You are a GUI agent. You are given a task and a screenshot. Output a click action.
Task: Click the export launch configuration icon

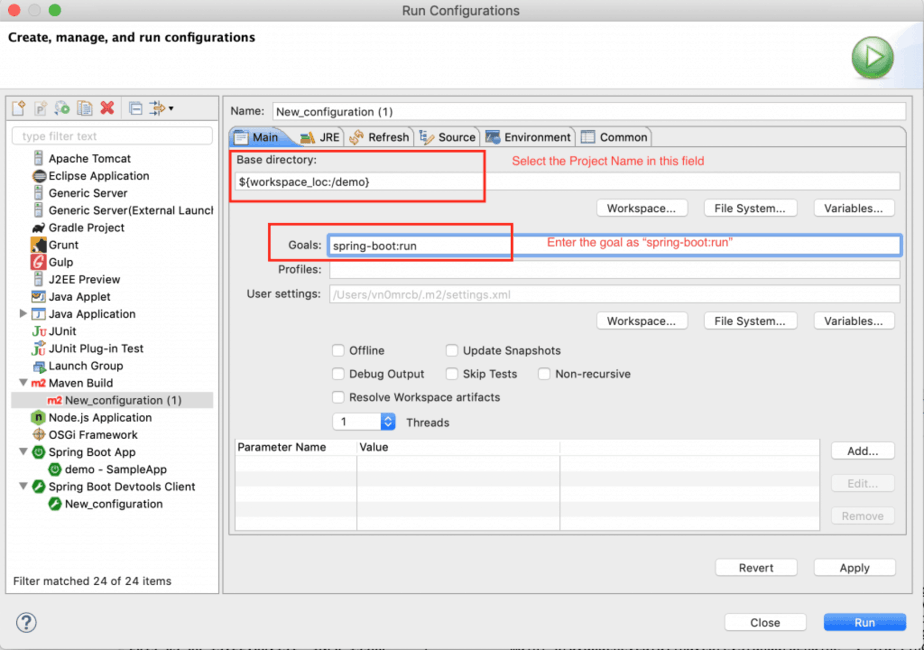(x=62, y=108)
